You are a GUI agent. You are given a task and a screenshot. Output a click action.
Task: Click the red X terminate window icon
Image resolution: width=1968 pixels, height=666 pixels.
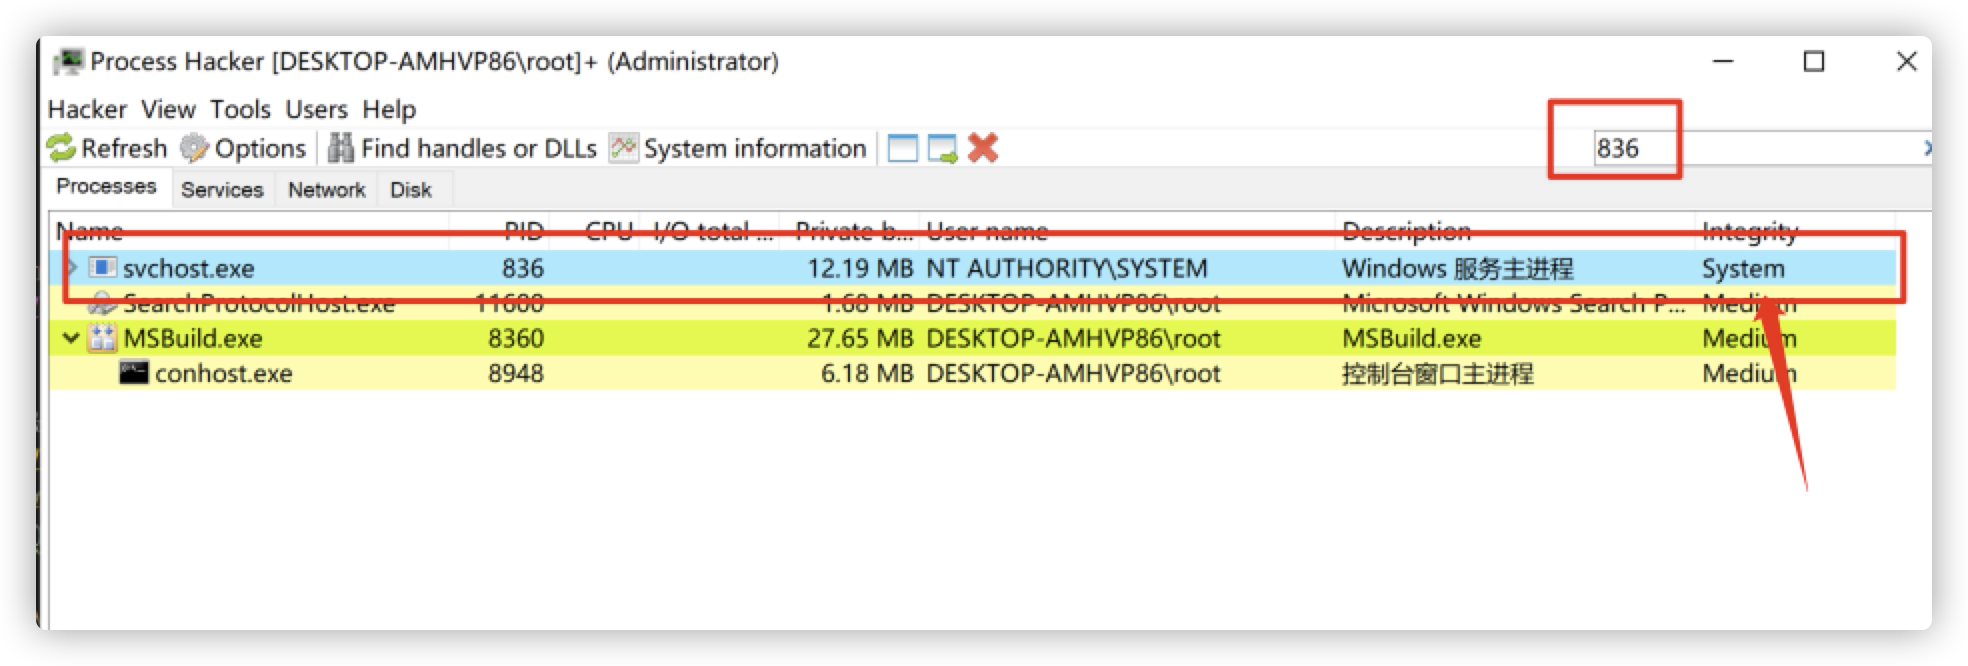point(983,148)
